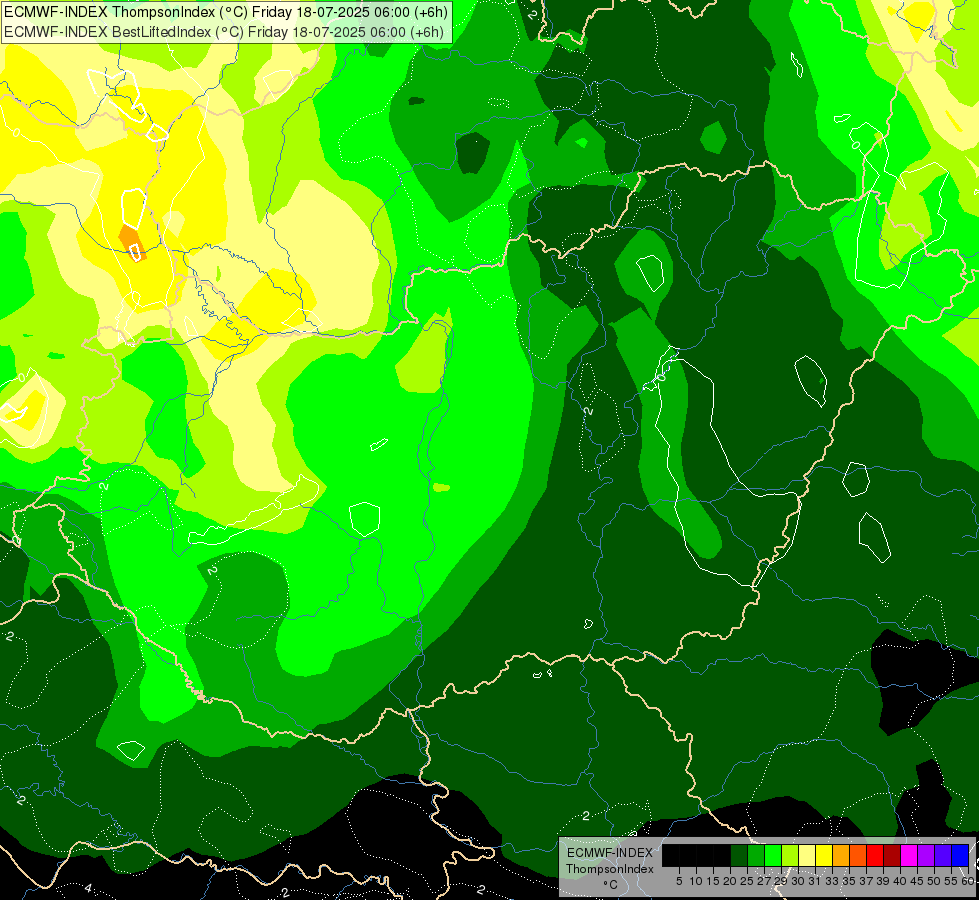Click the BestLiftedIndex title line at top
The image size is (979, 900).
[x=224, y=32]
